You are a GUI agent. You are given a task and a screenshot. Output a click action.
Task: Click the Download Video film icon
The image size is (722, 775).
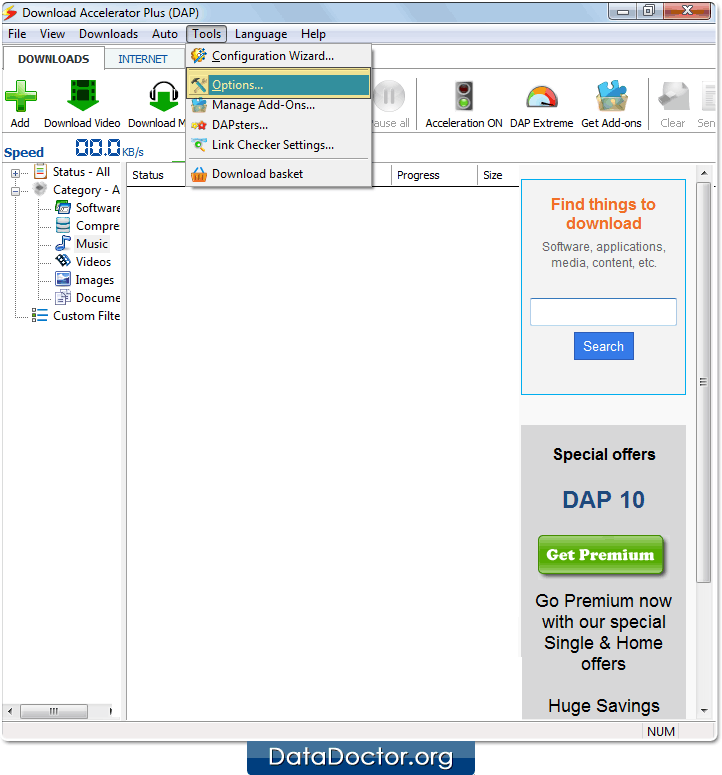(83, 95)
